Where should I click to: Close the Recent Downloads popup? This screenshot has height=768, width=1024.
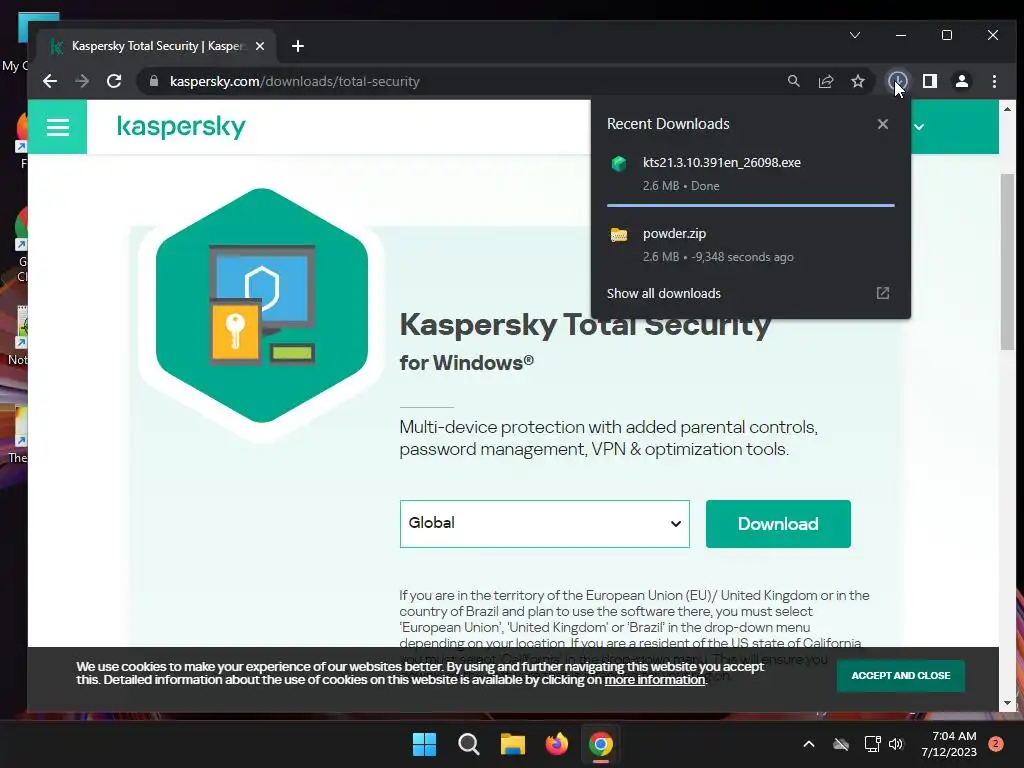coord(882,124)
